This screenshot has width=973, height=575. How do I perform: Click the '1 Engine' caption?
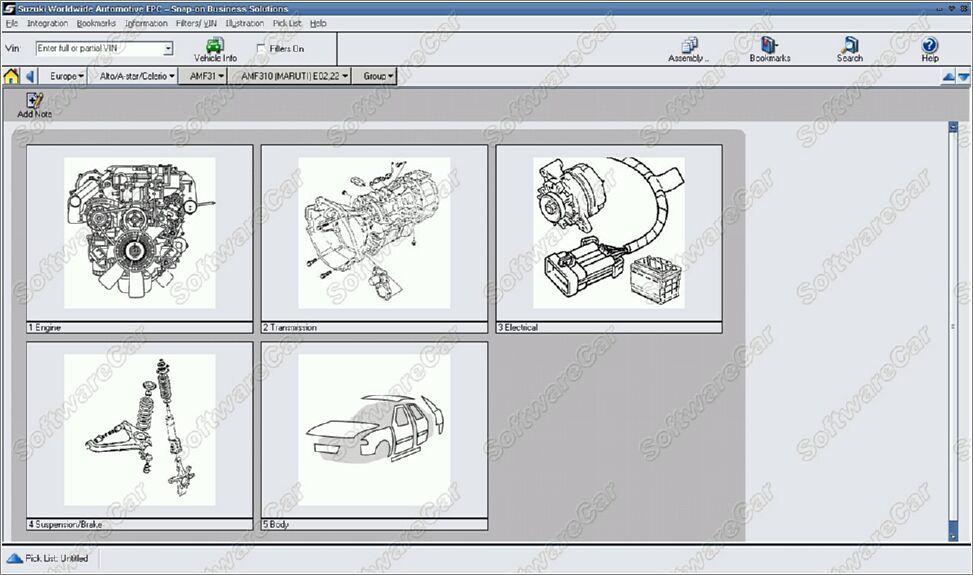(x=44, y=328)
